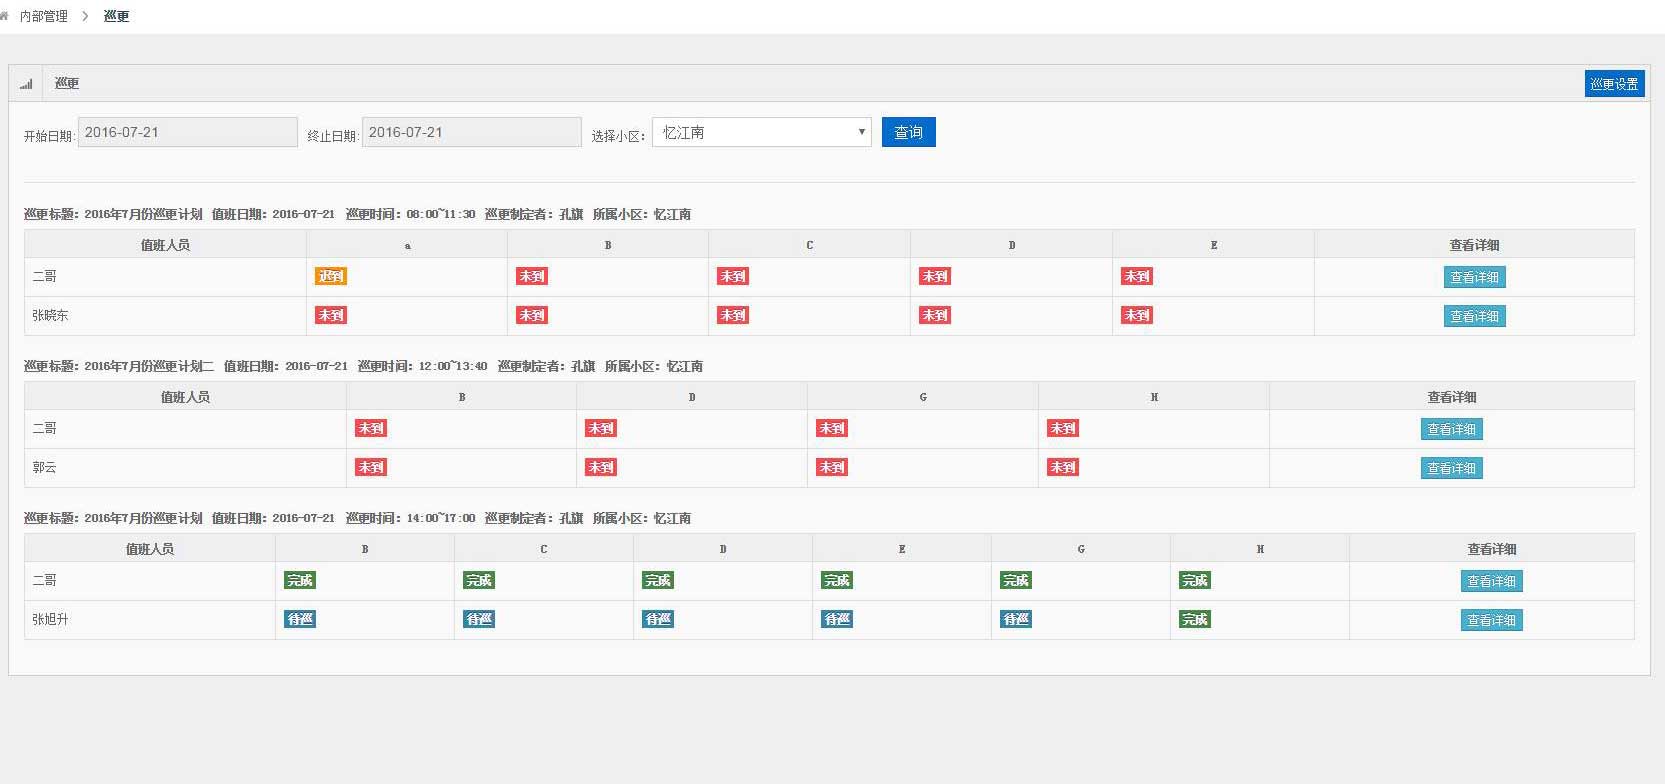Click 查看详细 for 二哥 in the 08:00 plan

coord(1475,277)
